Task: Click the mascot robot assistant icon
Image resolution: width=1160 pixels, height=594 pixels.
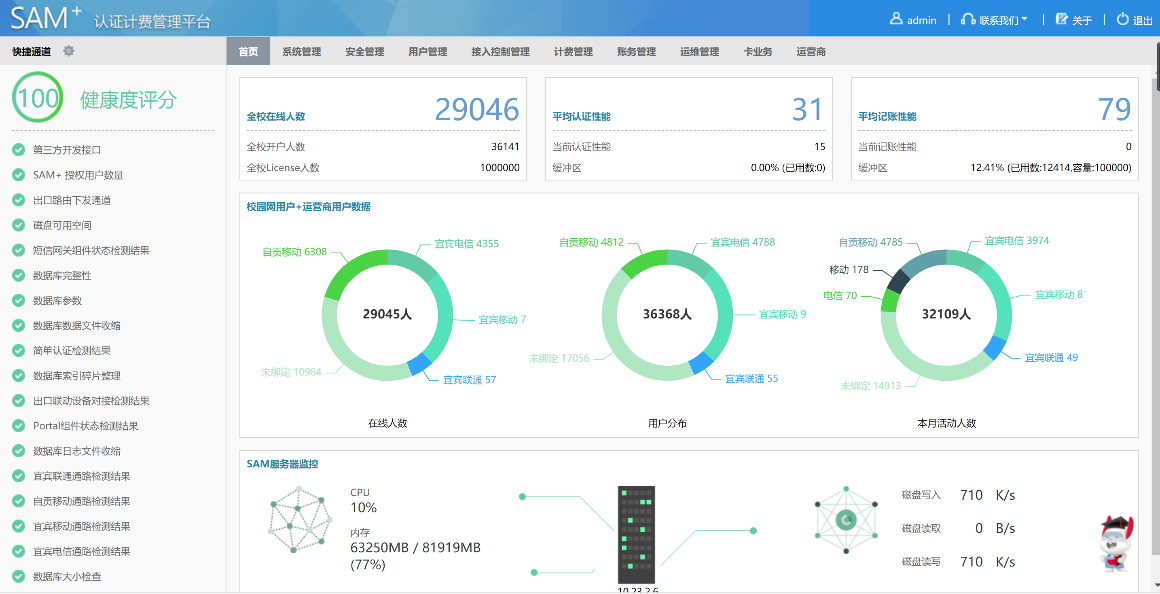Action: (x=1116, y=543)
